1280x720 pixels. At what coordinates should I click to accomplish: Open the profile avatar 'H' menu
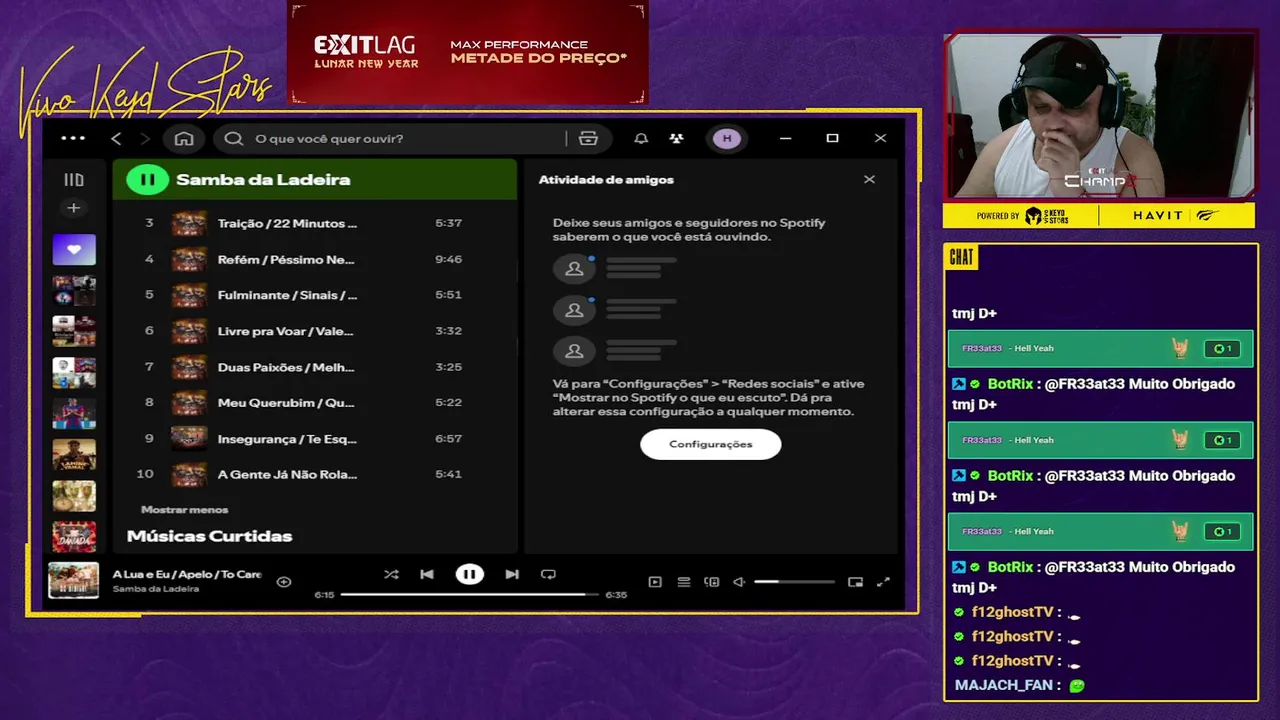coord(727,138)
